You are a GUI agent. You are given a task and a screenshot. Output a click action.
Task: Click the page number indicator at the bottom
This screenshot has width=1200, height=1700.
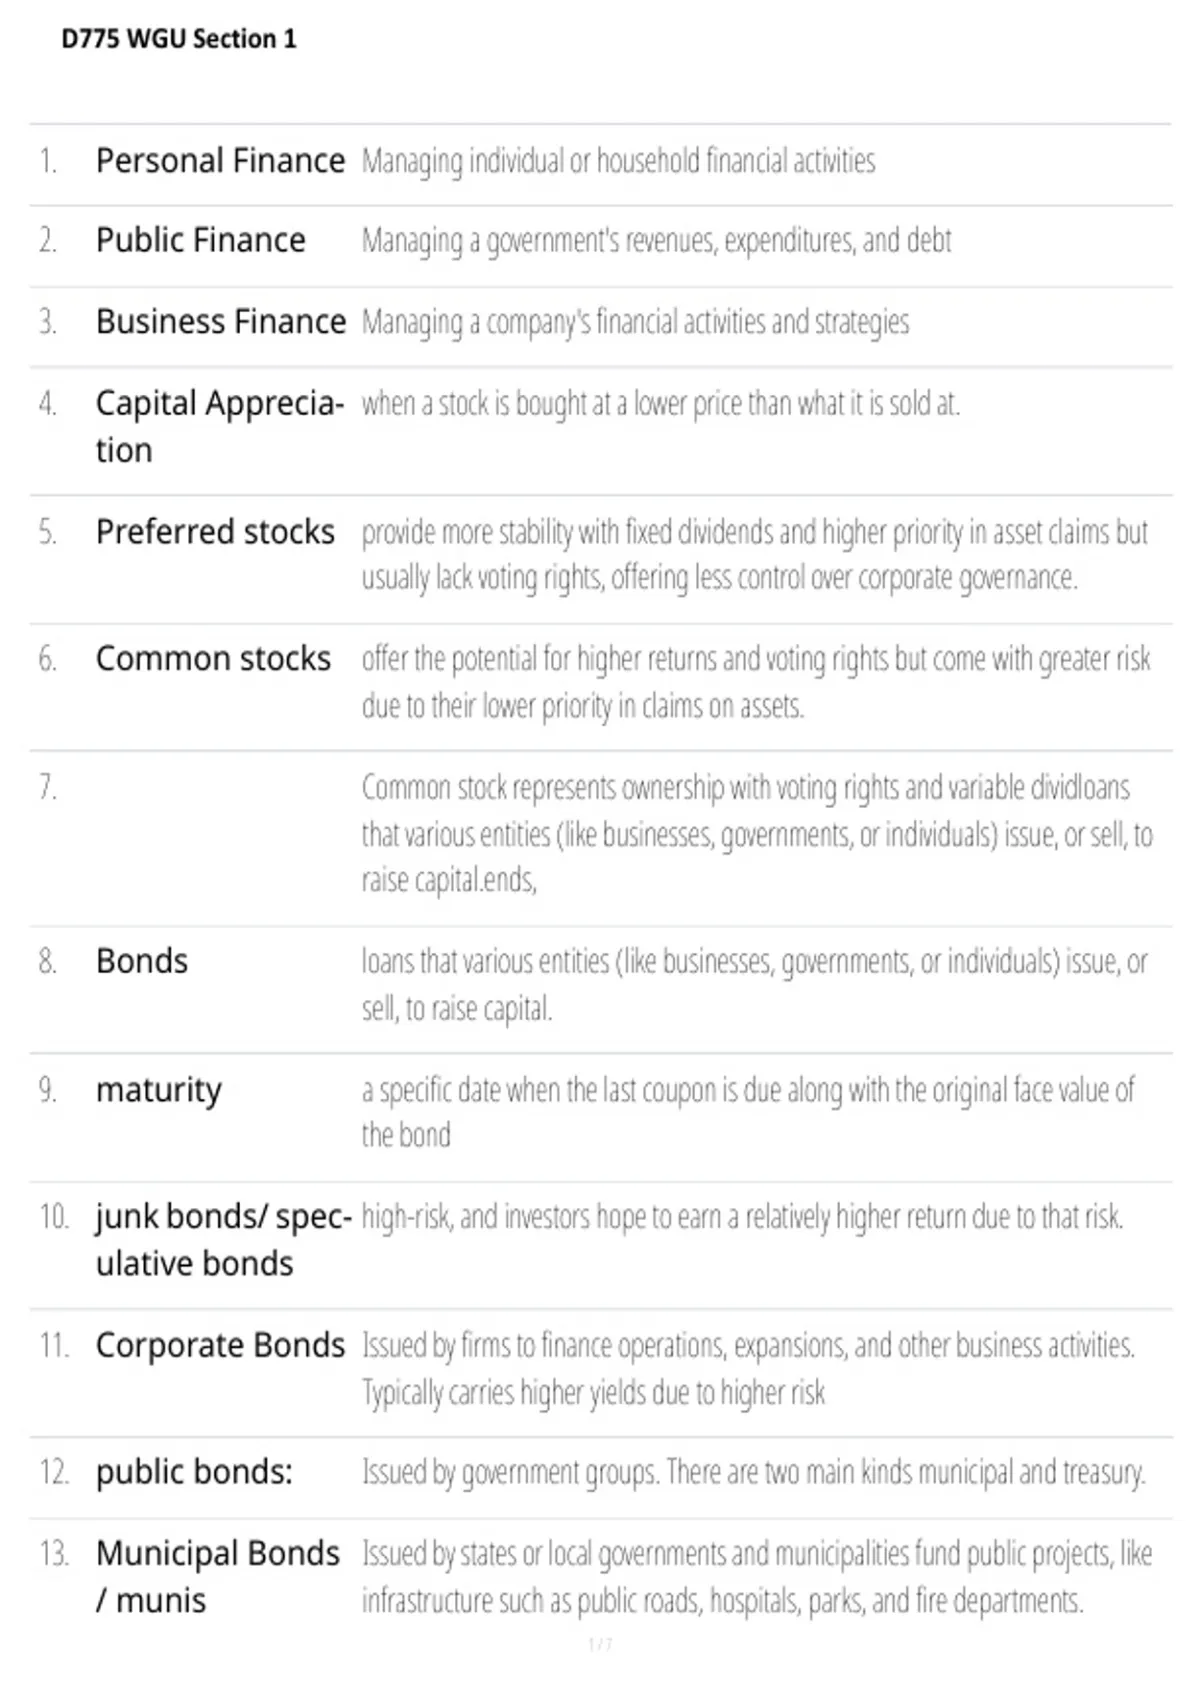(x=600, y=1645)
